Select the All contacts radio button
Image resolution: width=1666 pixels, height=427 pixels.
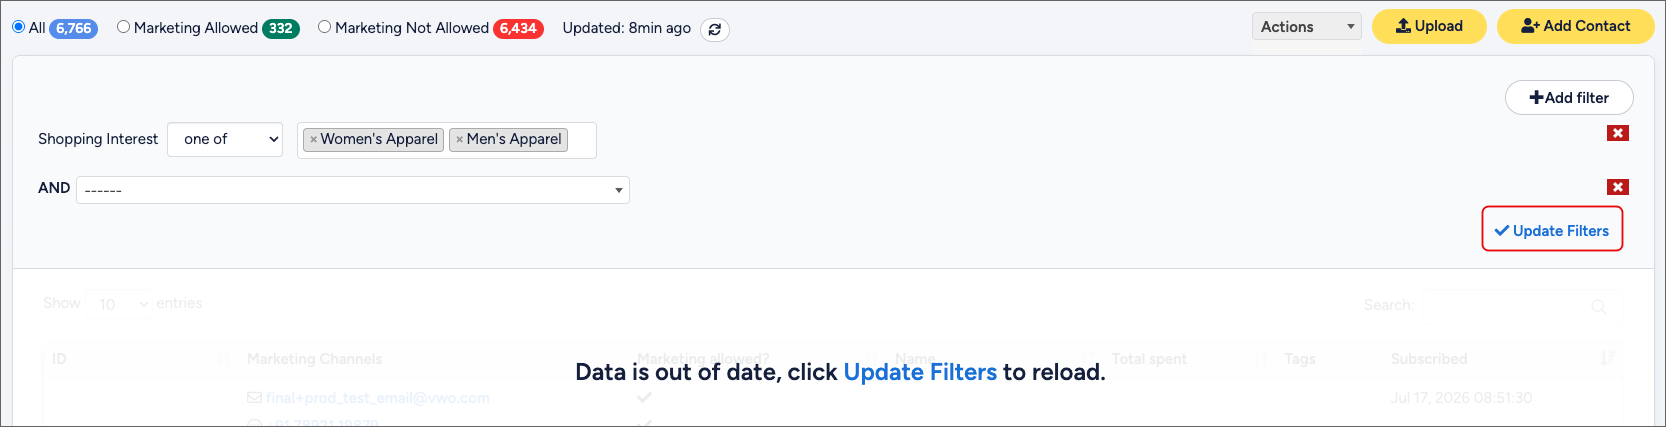tap(18, 27)
